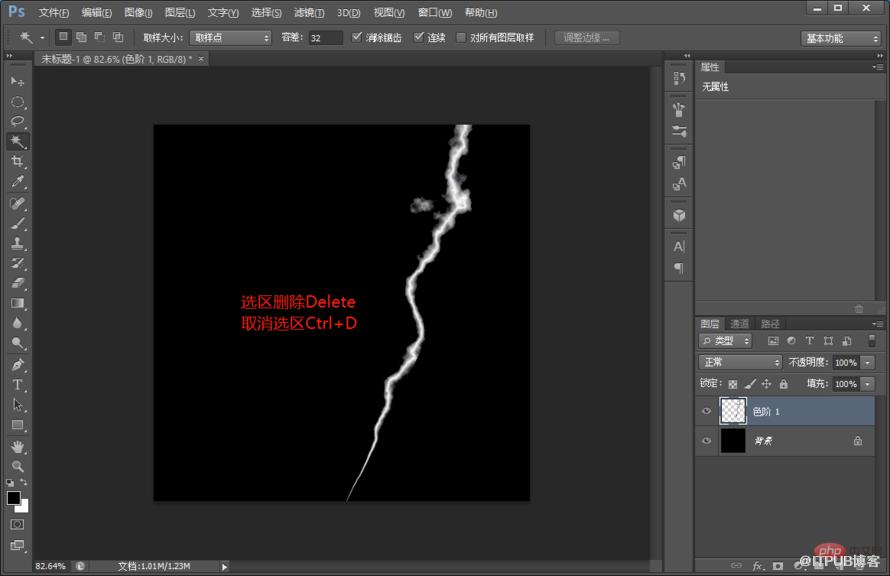The image size is (890, 576).
Task: Open the 滤镜 menu
Action: 309,12
